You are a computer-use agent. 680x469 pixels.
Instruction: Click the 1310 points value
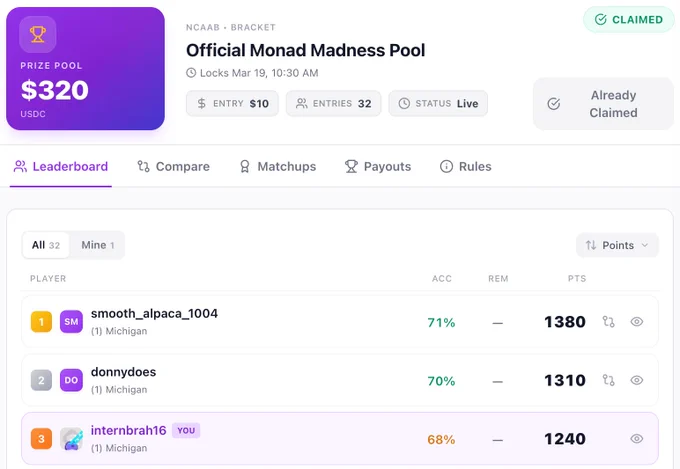(x=565, y=380)
